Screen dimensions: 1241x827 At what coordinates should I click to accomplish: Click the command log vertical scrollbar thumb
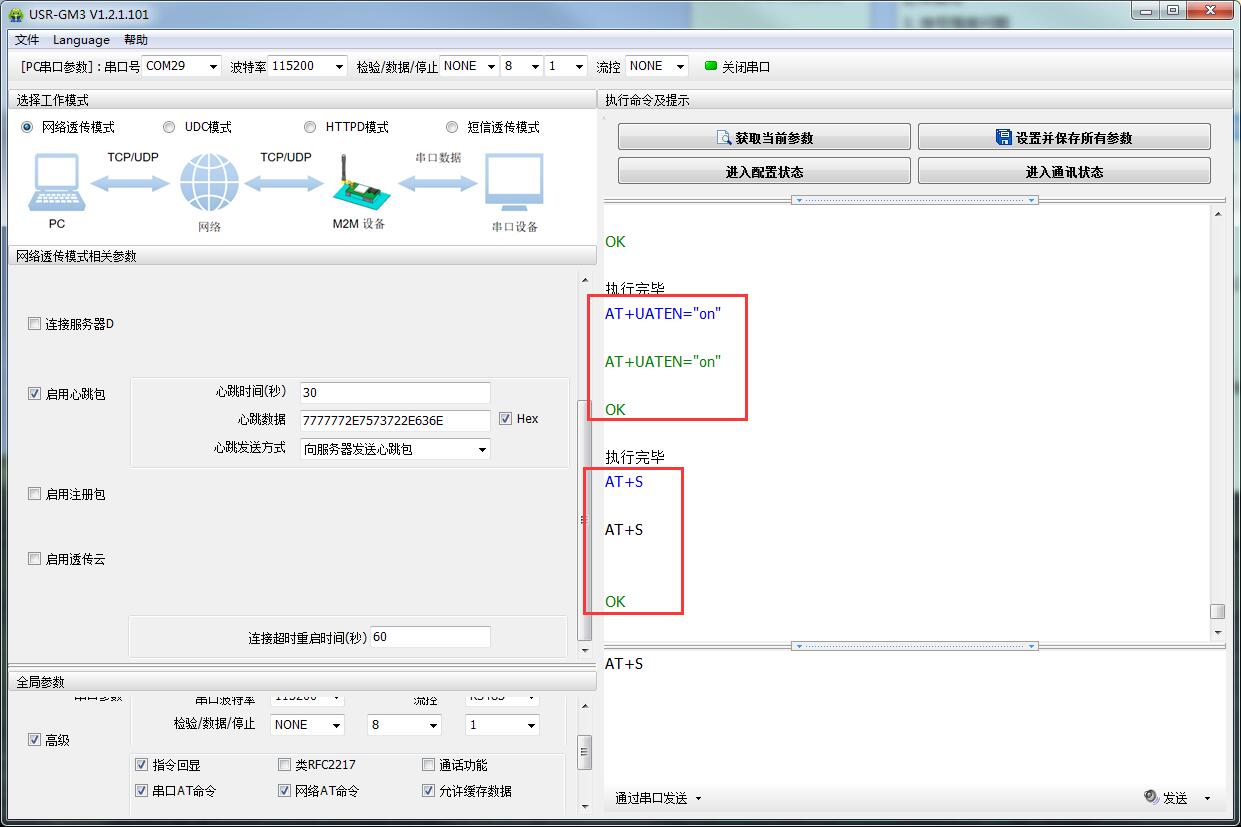point(1217,611)
